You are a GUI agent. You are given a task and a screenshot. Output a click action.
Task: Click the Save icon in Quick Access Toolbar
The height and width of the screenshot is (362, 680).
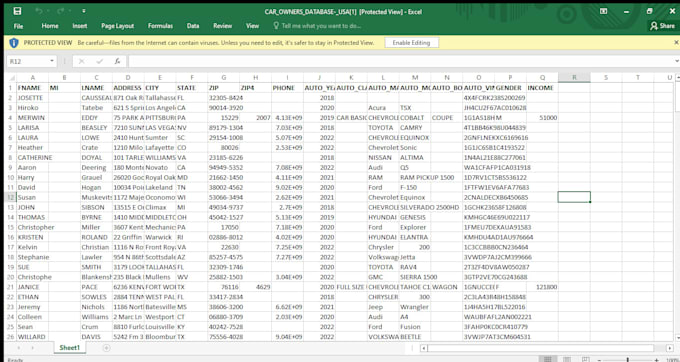pyautogui.click(x=17, y=11)
